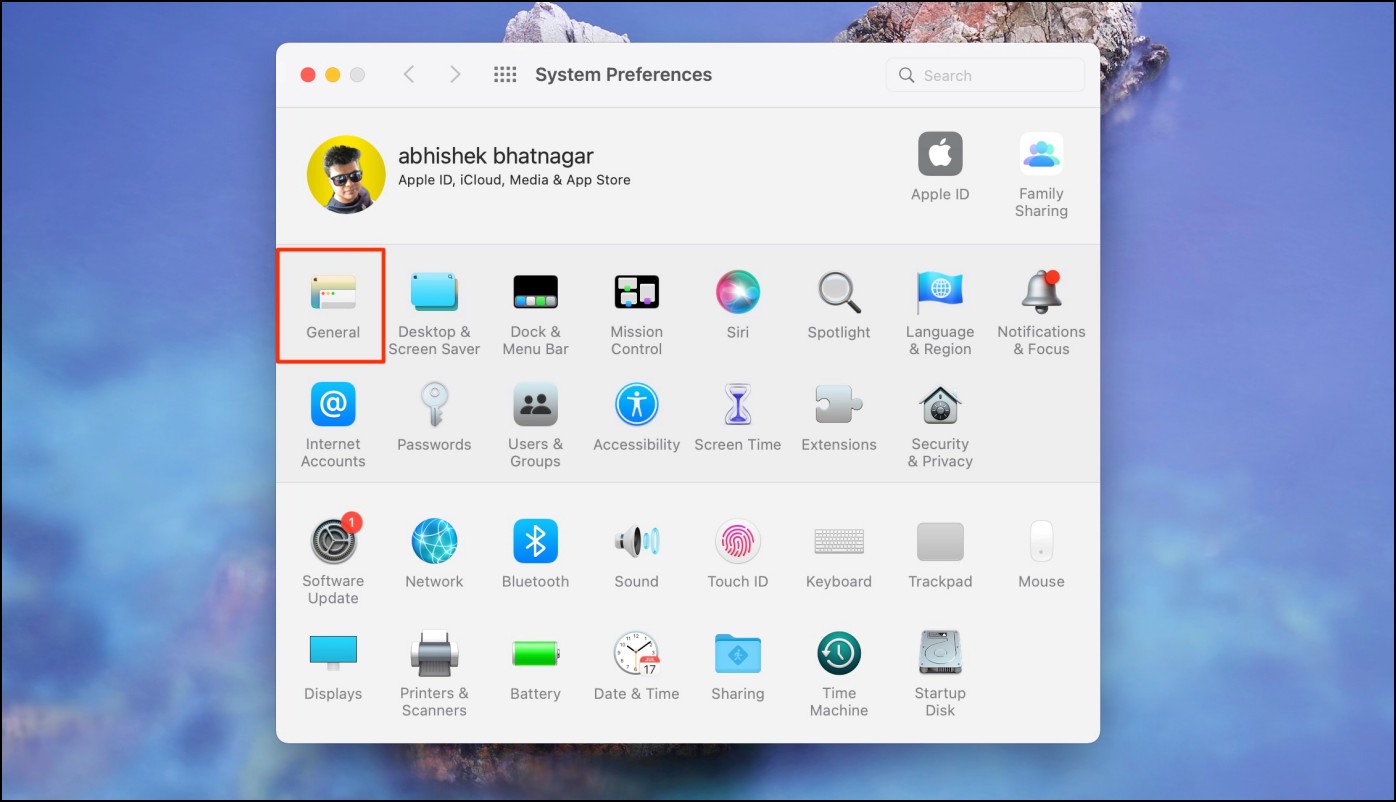Open Desktop & Screen Saver preferences

(x=434, y=313)
